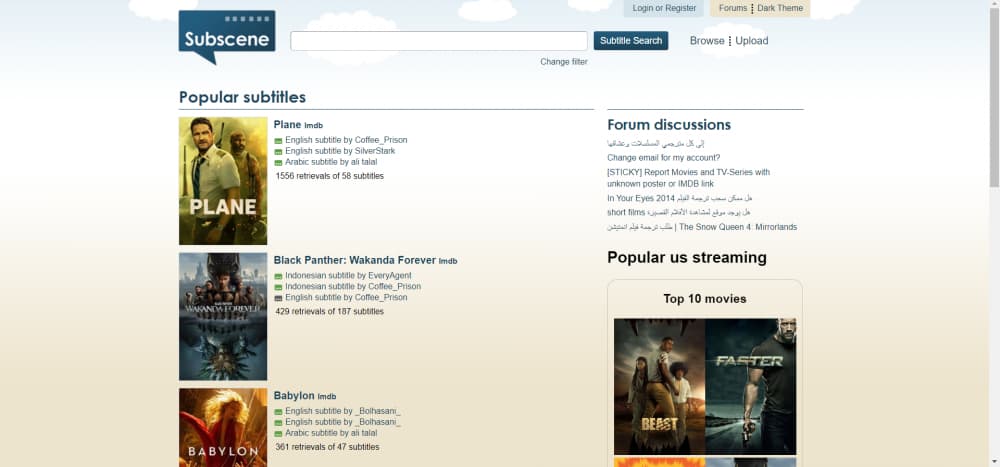Click the icon beside first _Bolhasani_ subtitle
Image resolution: width=1000 pixels, height=467 pixels.
278,412
